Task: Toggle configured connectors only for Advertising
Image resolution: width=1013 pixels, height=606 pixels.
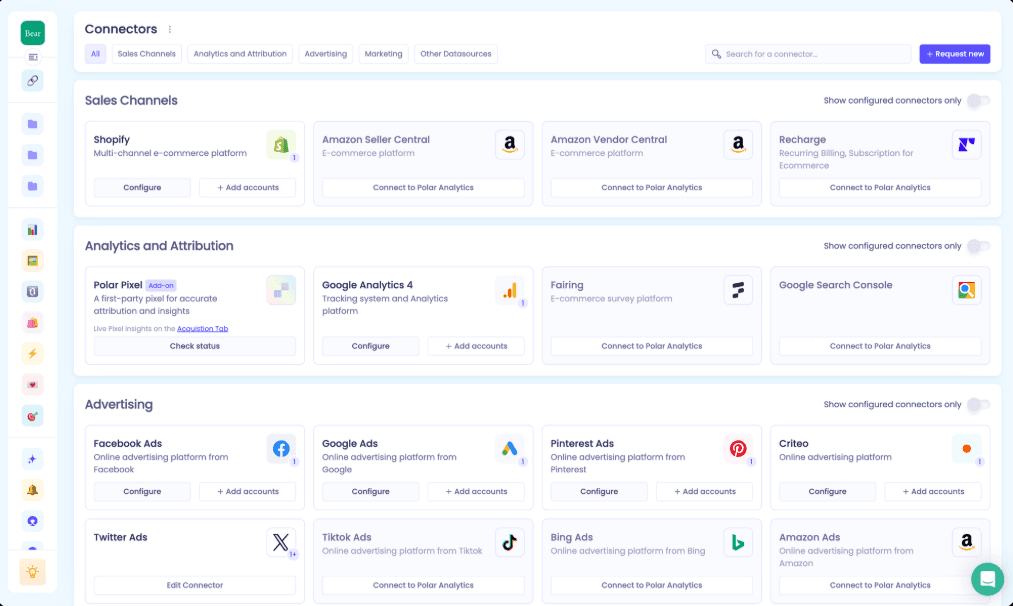Action: coord(978,404)
